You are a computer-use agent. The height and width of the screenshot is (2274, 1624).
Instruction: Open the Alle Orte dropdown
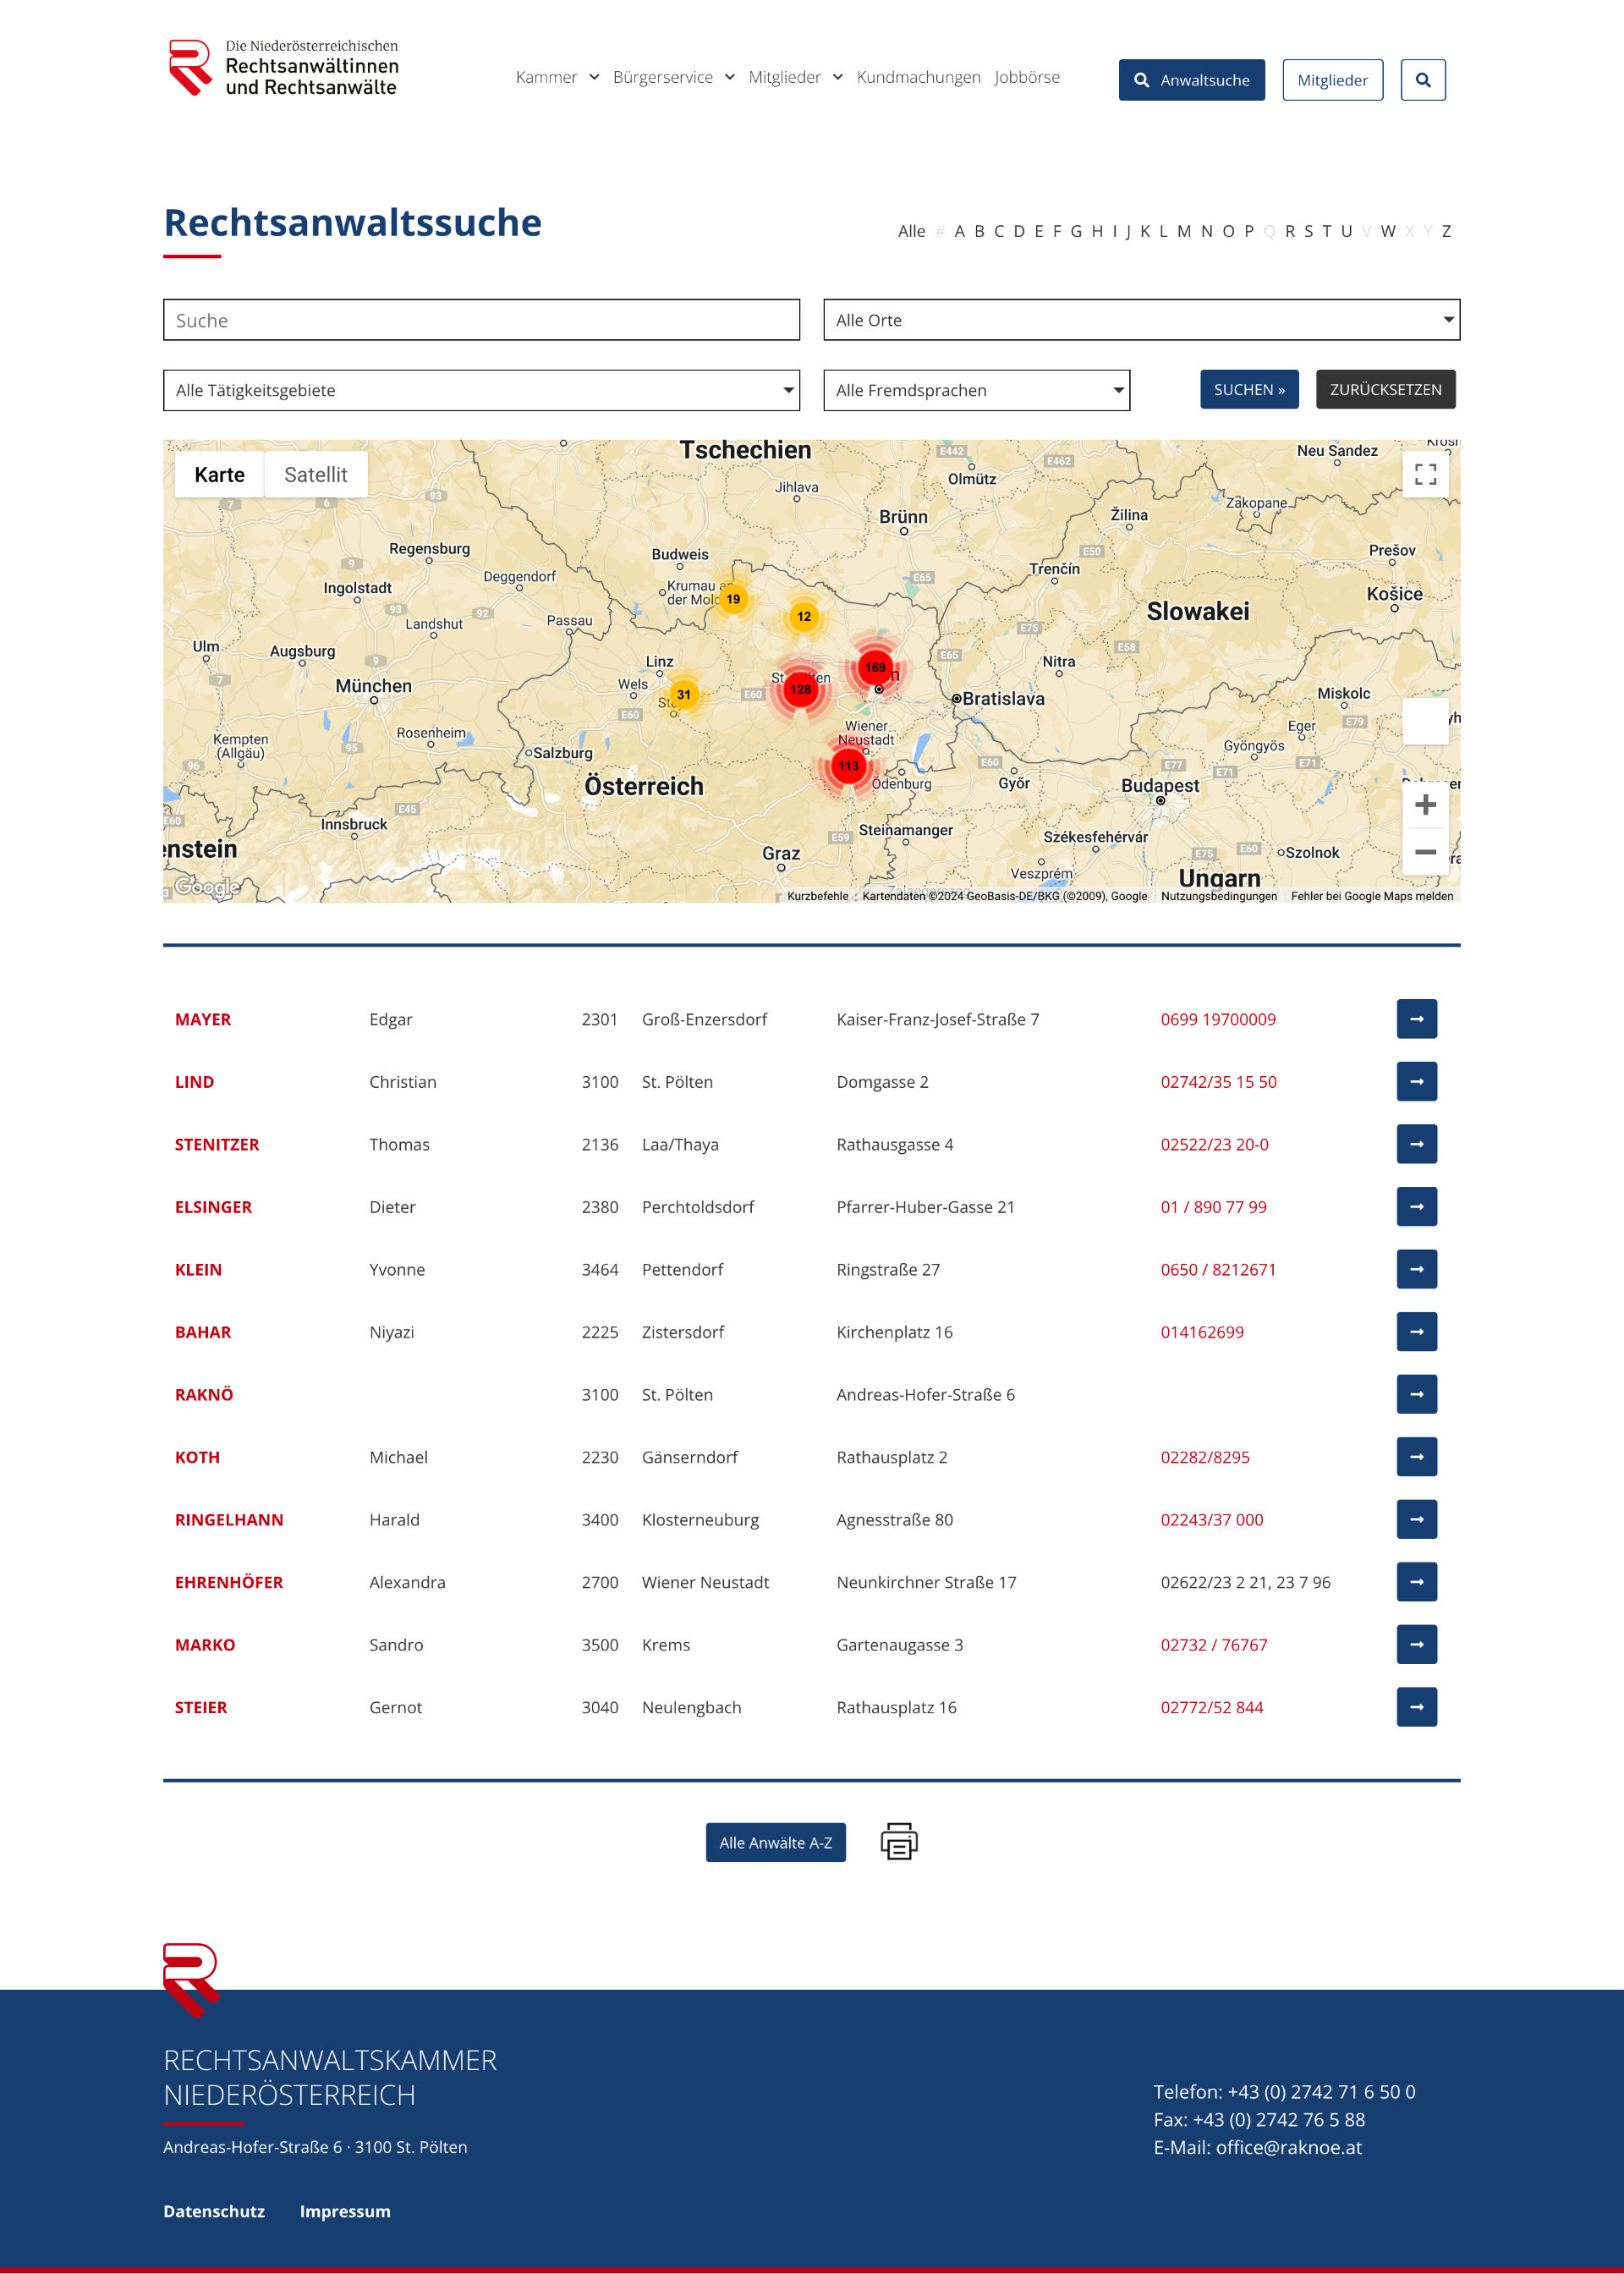(1141, 320)
